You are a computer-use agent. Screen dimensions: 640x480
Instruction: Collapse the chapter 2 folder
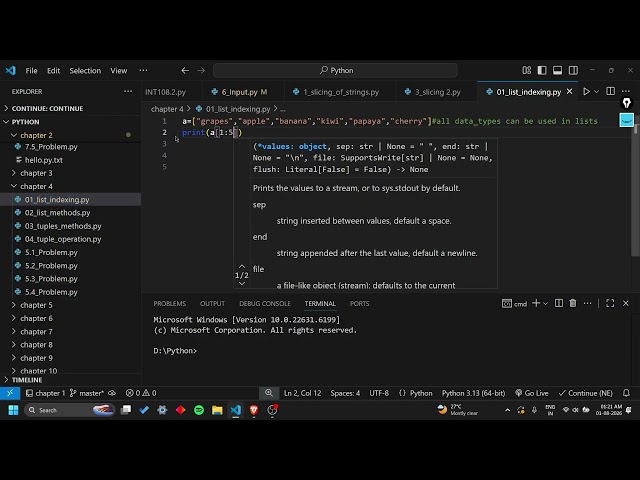coord(70,135)
